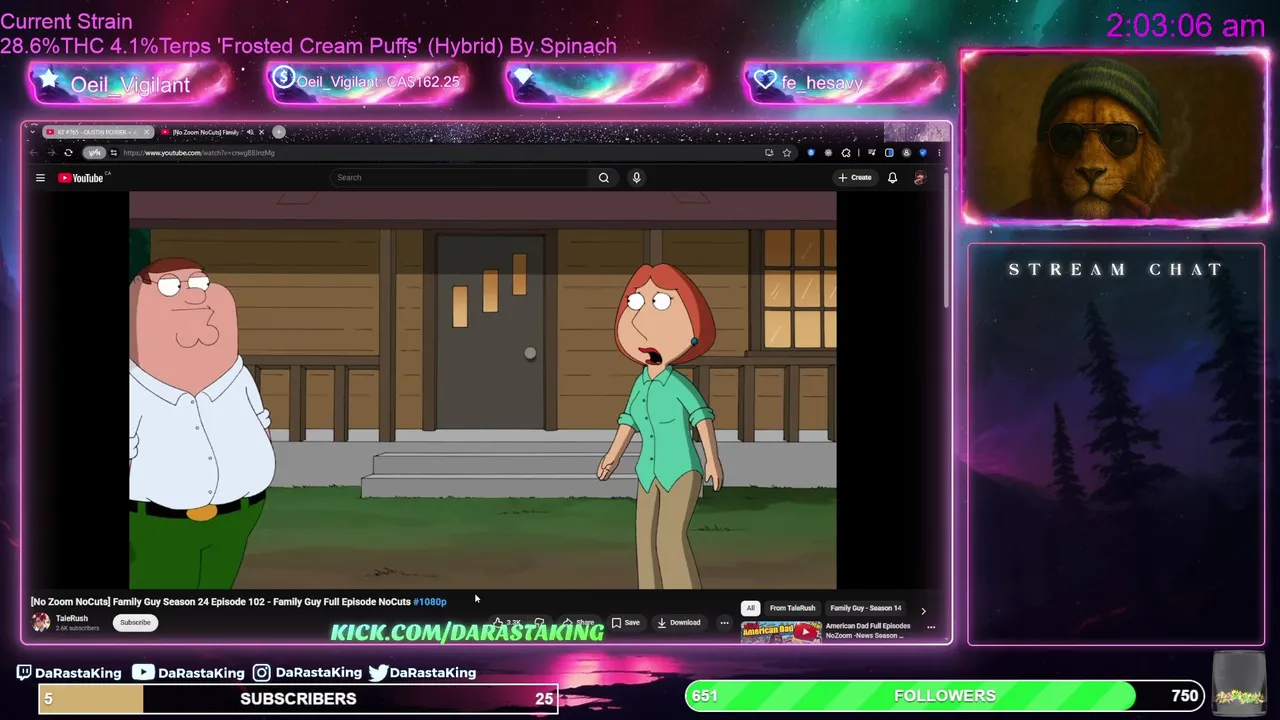Switch to the first browser tab
1280x720 pixels.
[x=99, y=132]
